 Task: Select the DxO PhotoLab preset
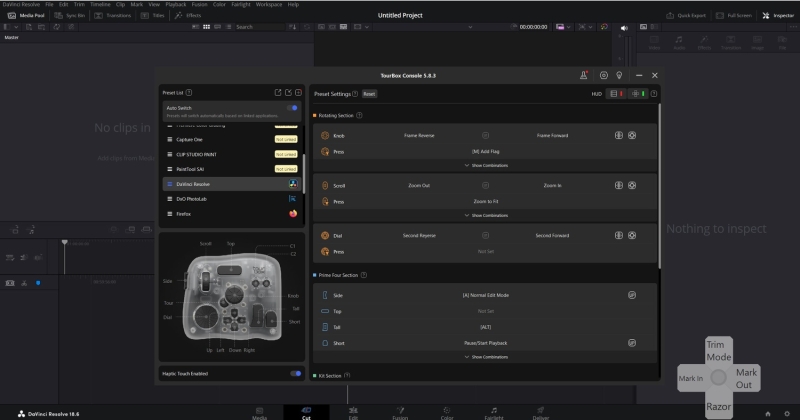tap(232, 199)
